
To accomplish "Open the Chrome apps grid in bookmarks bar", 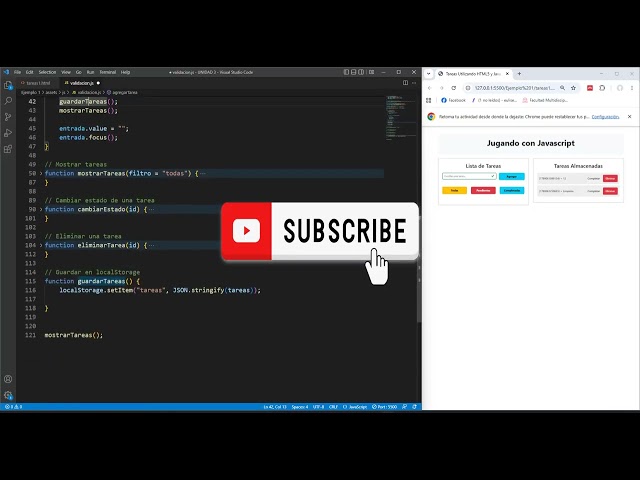I will click(x=429, y=100).
